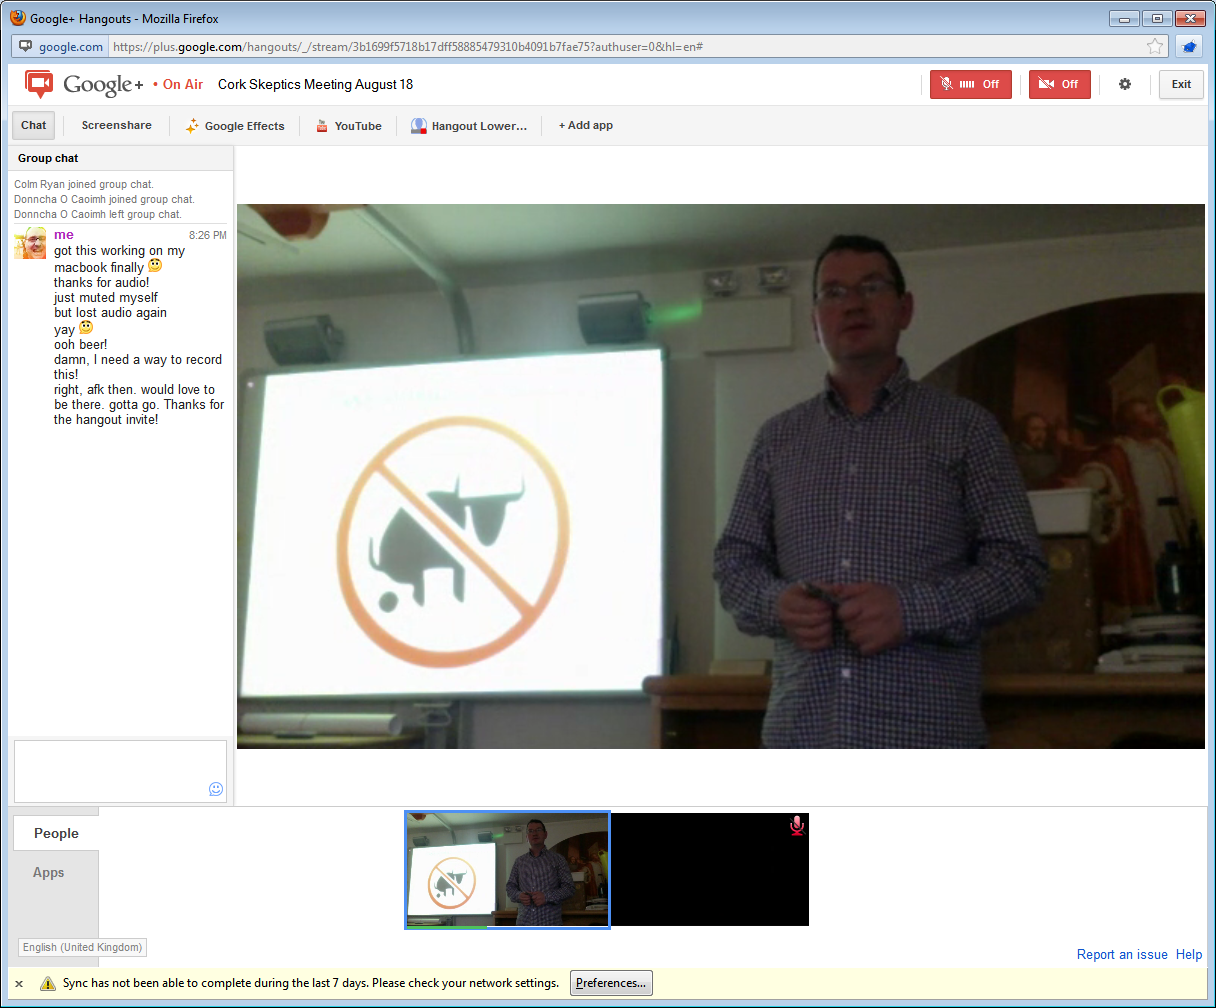Viewport: 1216px width, 1008px height.
Task: Open Hangout Lower Third app
Action: pyautogui.click(x=468, y=126)
